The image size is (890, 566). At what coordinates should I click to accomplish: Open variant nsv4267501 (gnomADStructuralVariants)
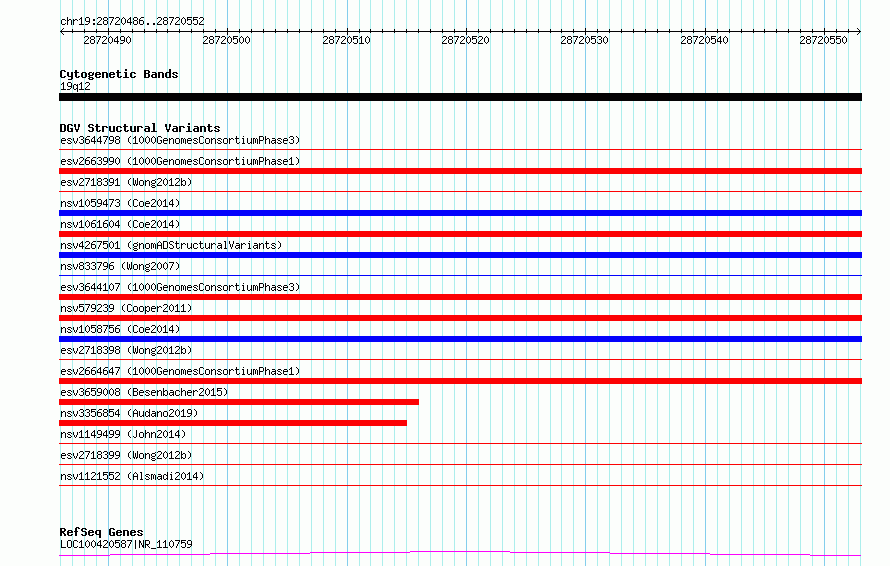click(171, 245)
